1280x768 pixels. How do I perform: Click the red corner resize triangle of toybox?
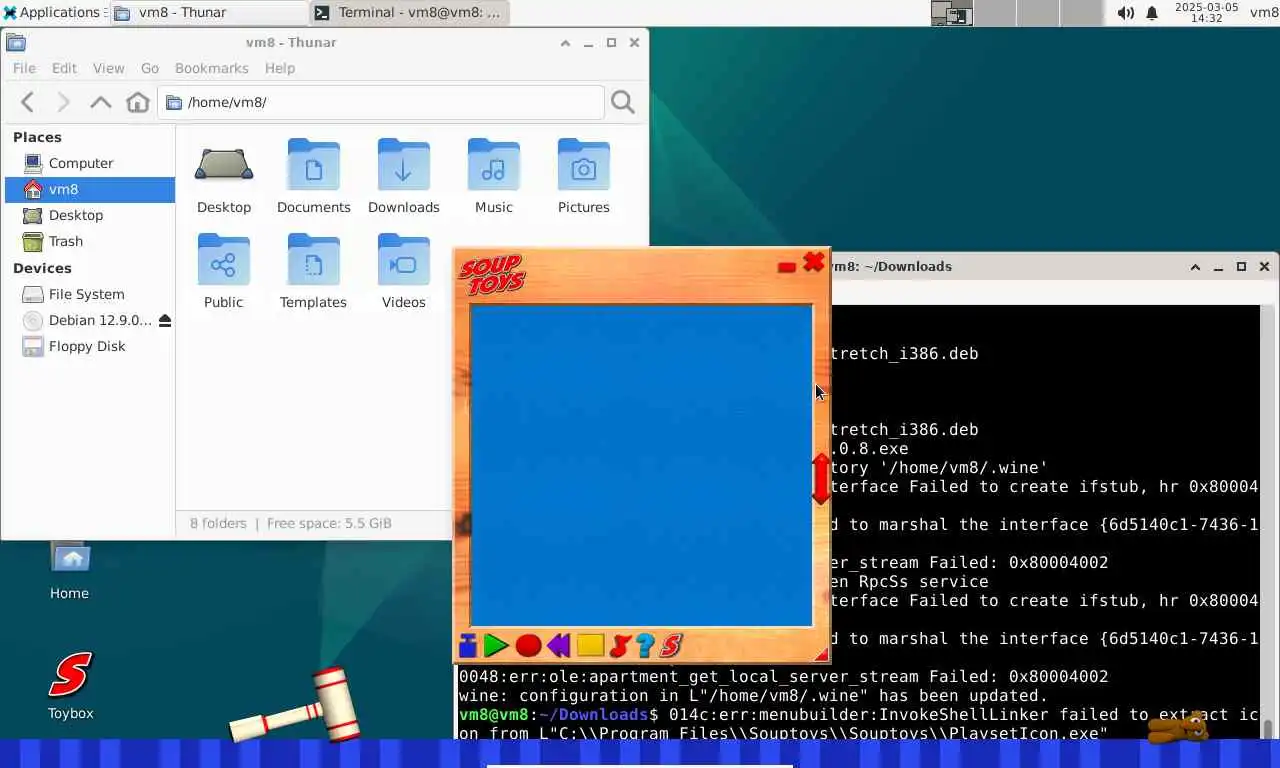pyautogui.click(x=822, y=654)
